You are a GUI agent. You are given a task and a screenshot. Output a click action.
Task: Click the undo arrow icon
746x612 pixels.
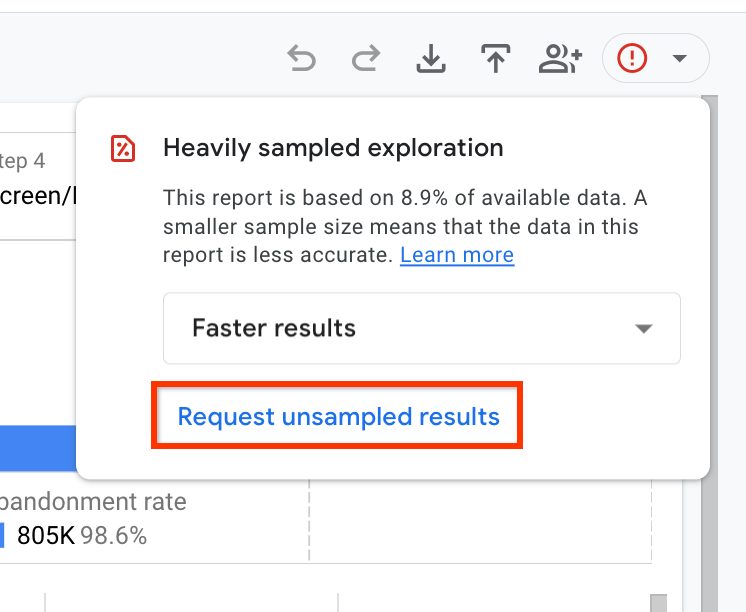click(x=301, y=59)
